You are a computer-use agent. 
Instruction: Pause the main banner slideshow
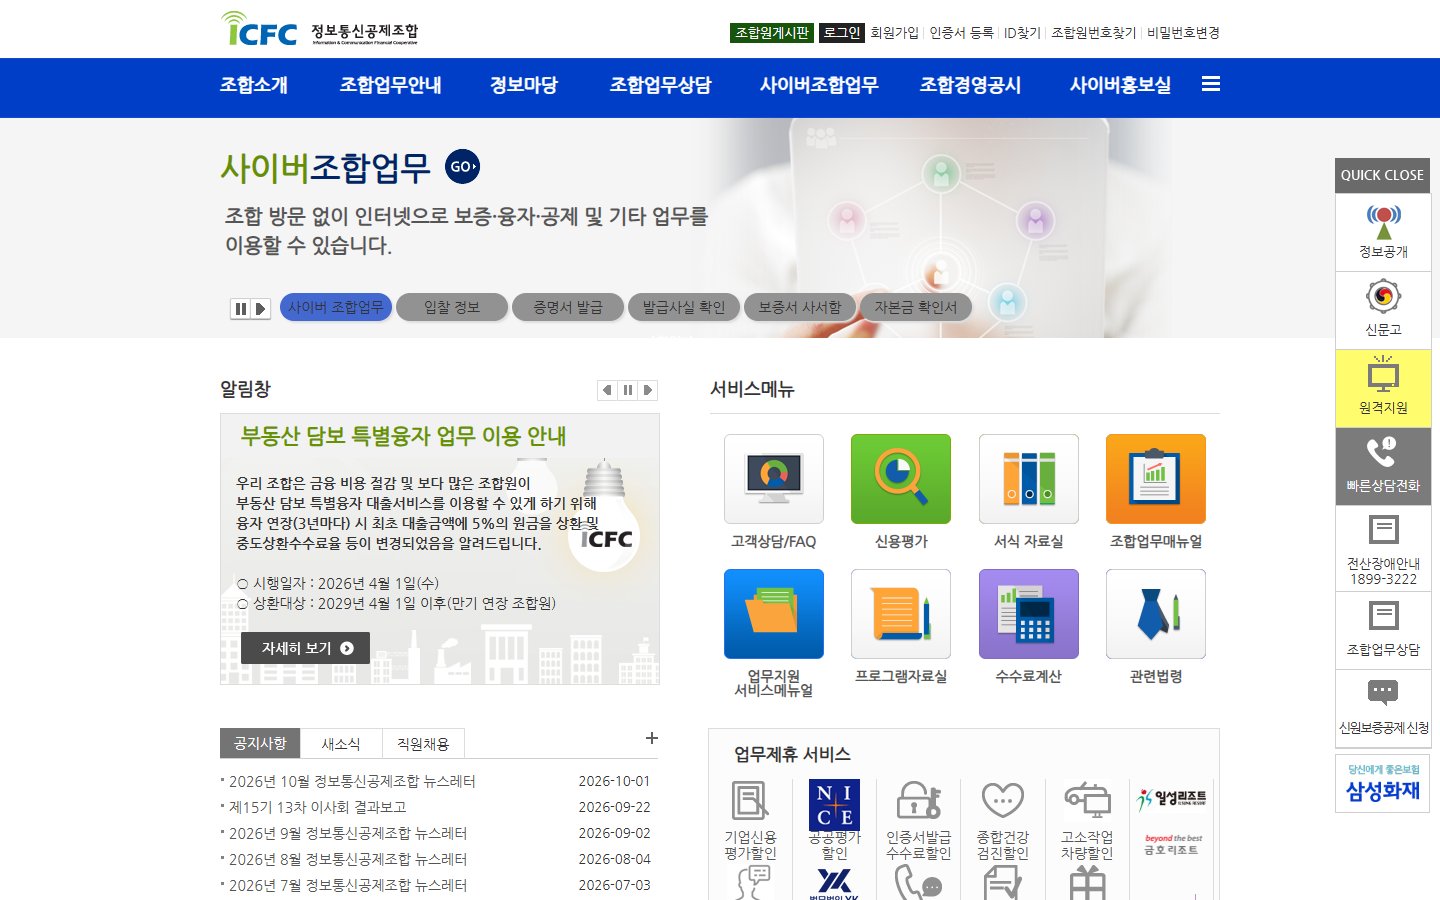pos(241,309)
